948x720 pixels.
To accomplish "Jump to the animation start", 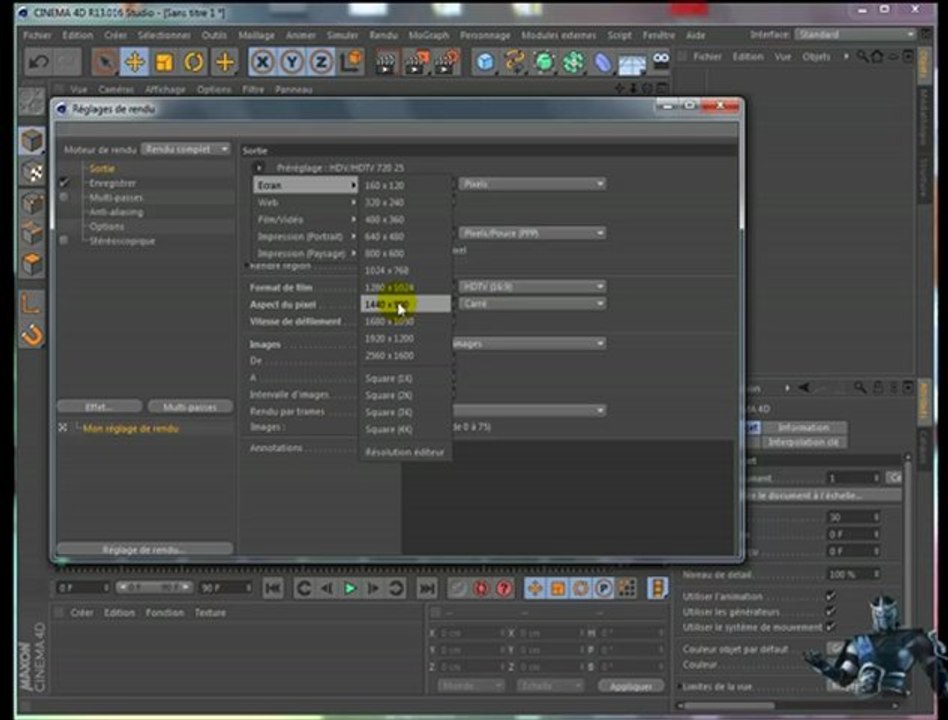I will [x=272, y=588].
